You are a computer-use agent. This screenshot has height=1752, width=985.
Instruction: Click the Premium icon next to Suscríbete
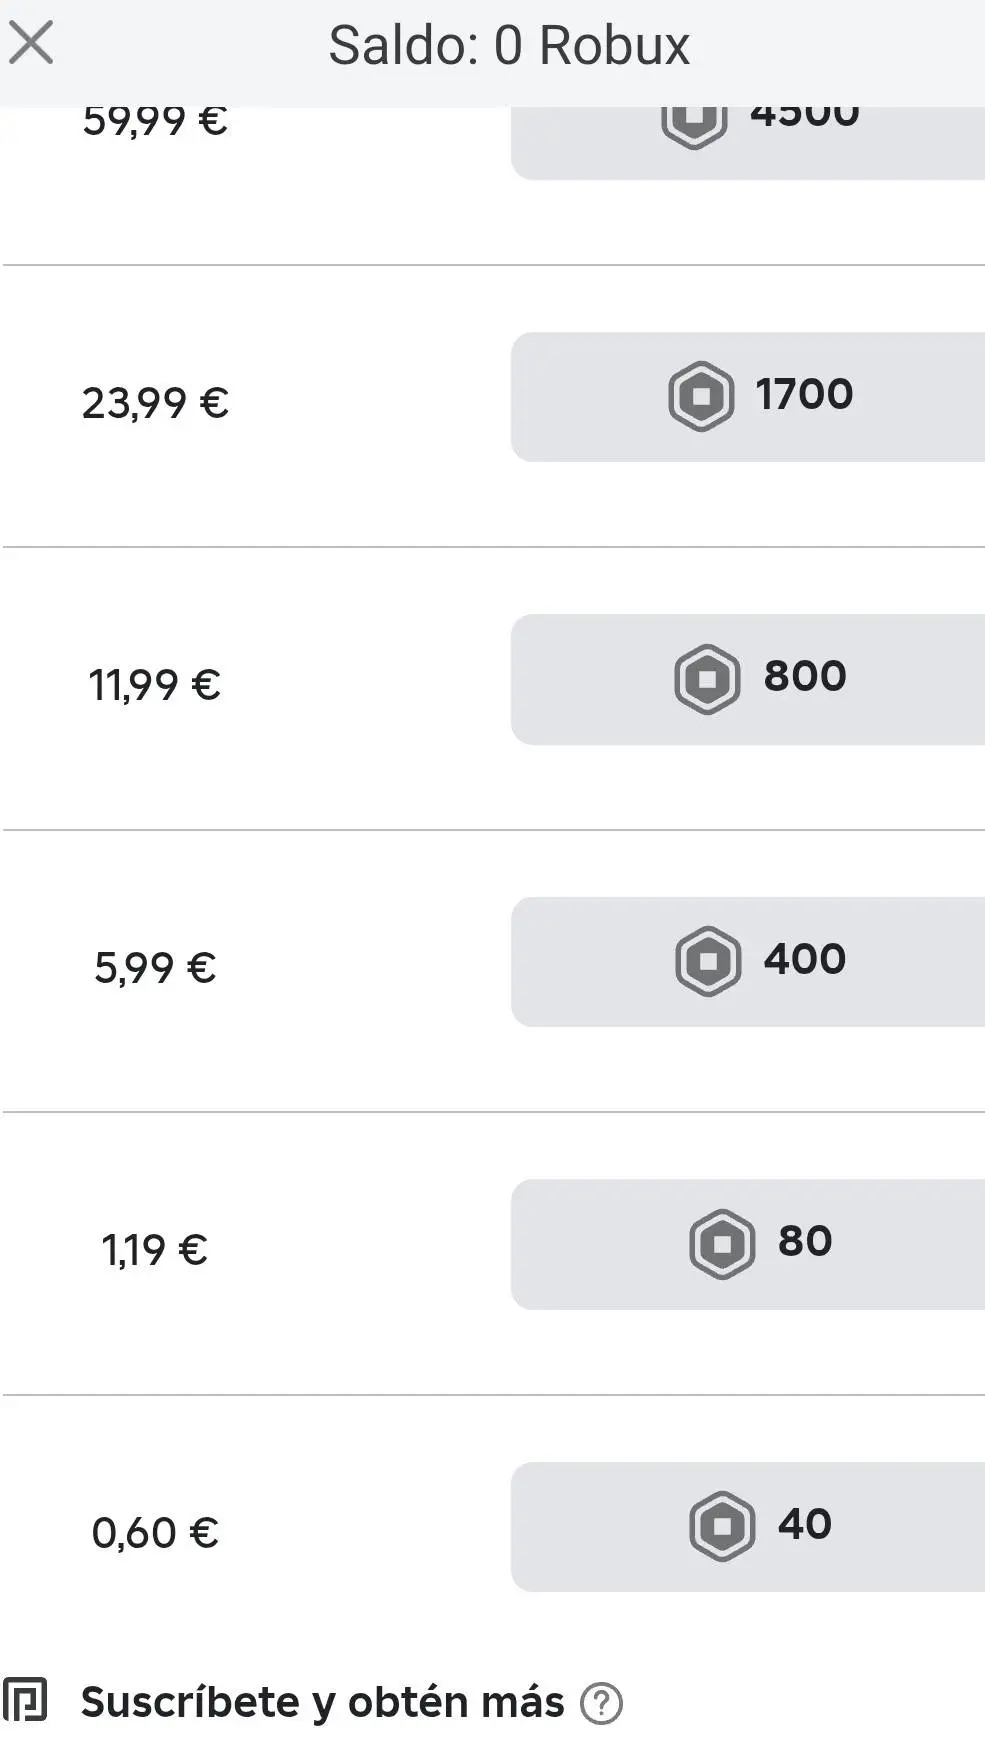click(25, 1700)
